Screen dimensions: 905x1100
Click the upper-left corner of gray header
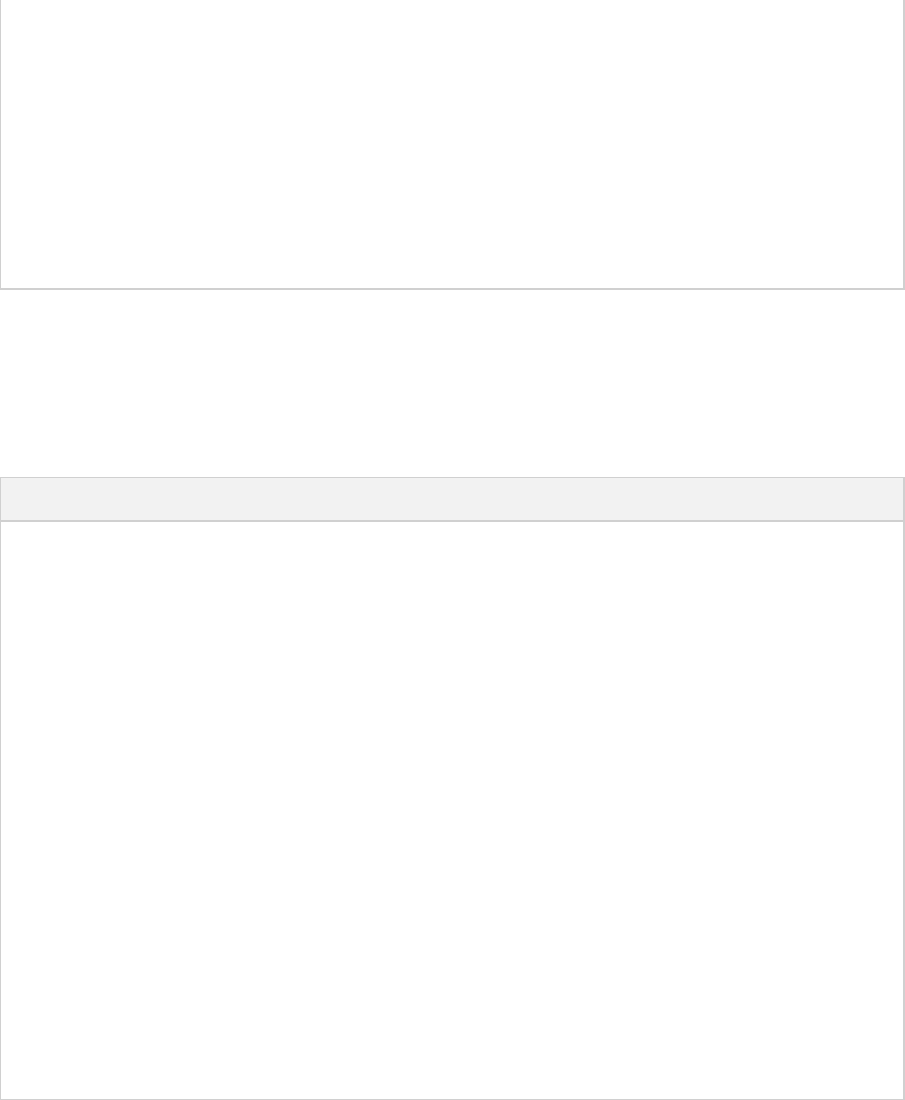1,478
